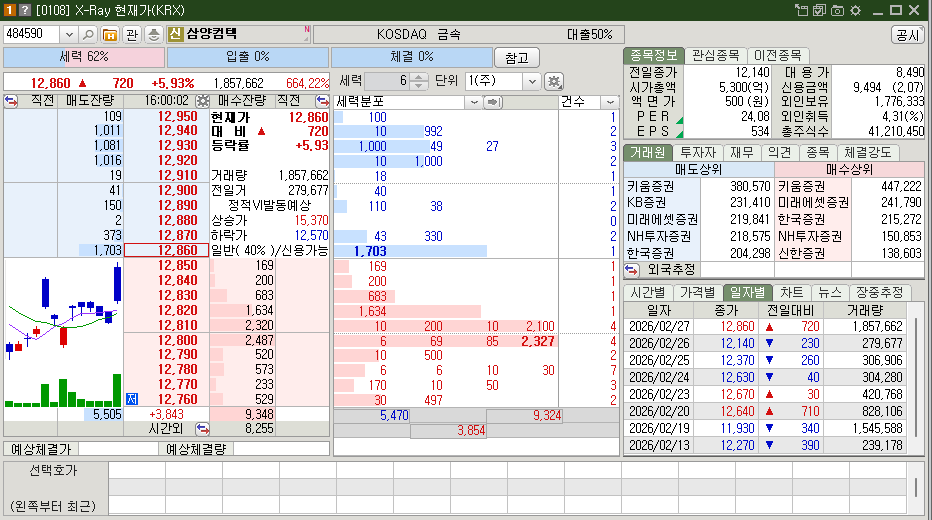
Task: Decrease 세력 value with down stepper
Action: (418, 86)
